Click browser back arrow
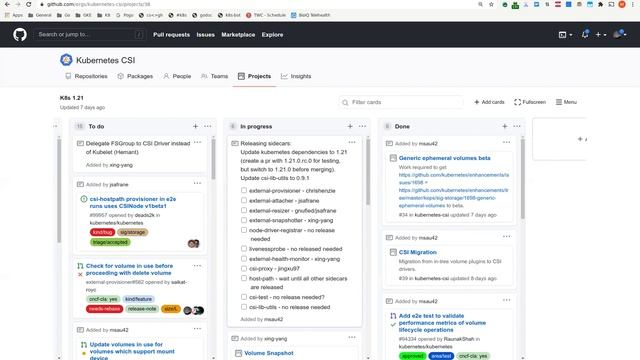640x360 pixels. [x=7, y=4]
